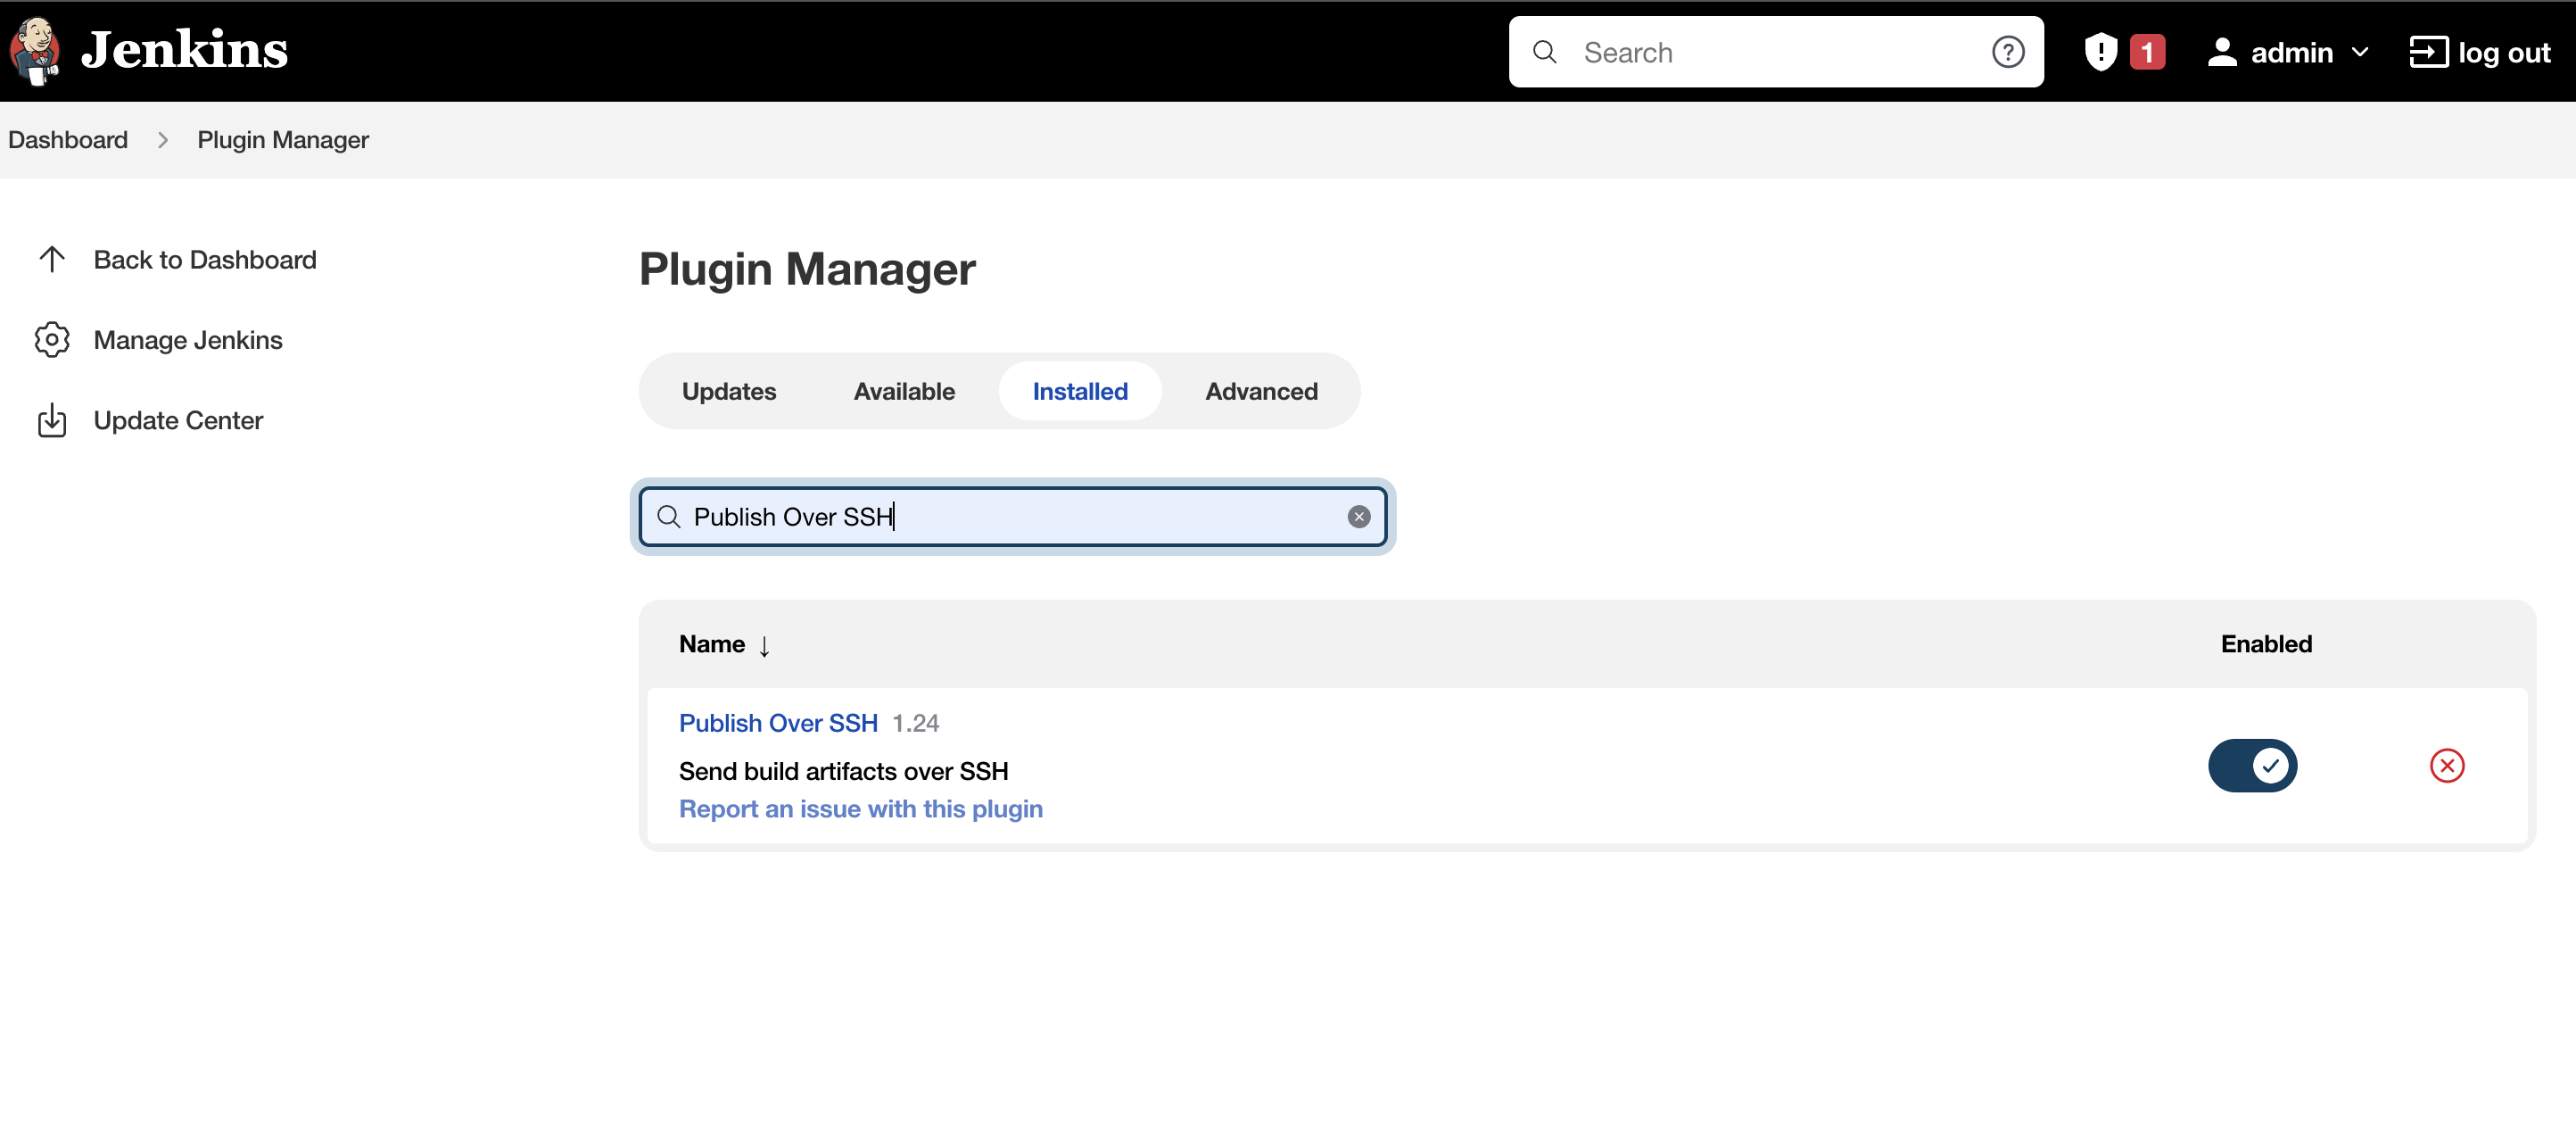Click the Manage Jenkins gear icon
Image resolution: width=2576 pixels, height=1144 pixels.
coord(52,340)
